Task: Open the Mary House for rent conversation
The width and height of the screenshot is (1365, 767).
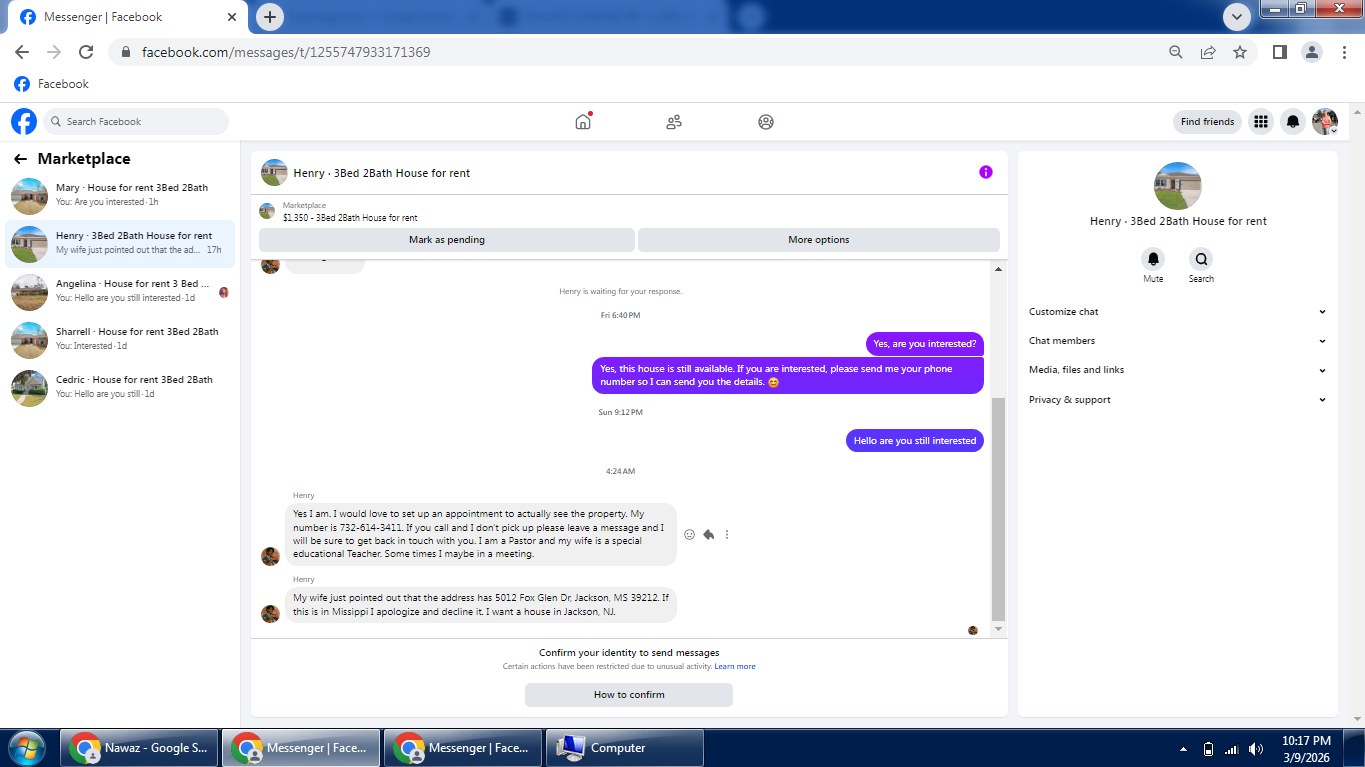Action: 120,195
